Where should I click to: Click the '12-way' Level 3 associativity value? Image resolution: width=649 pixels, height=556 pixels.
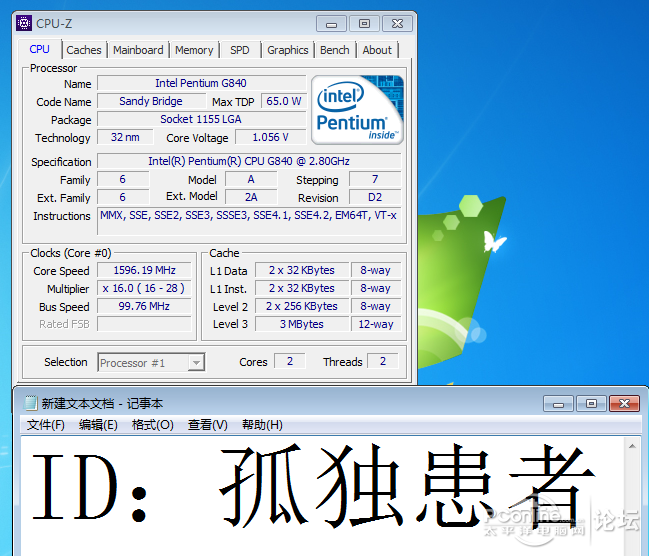pyautogui.click(x=376, y=324)
